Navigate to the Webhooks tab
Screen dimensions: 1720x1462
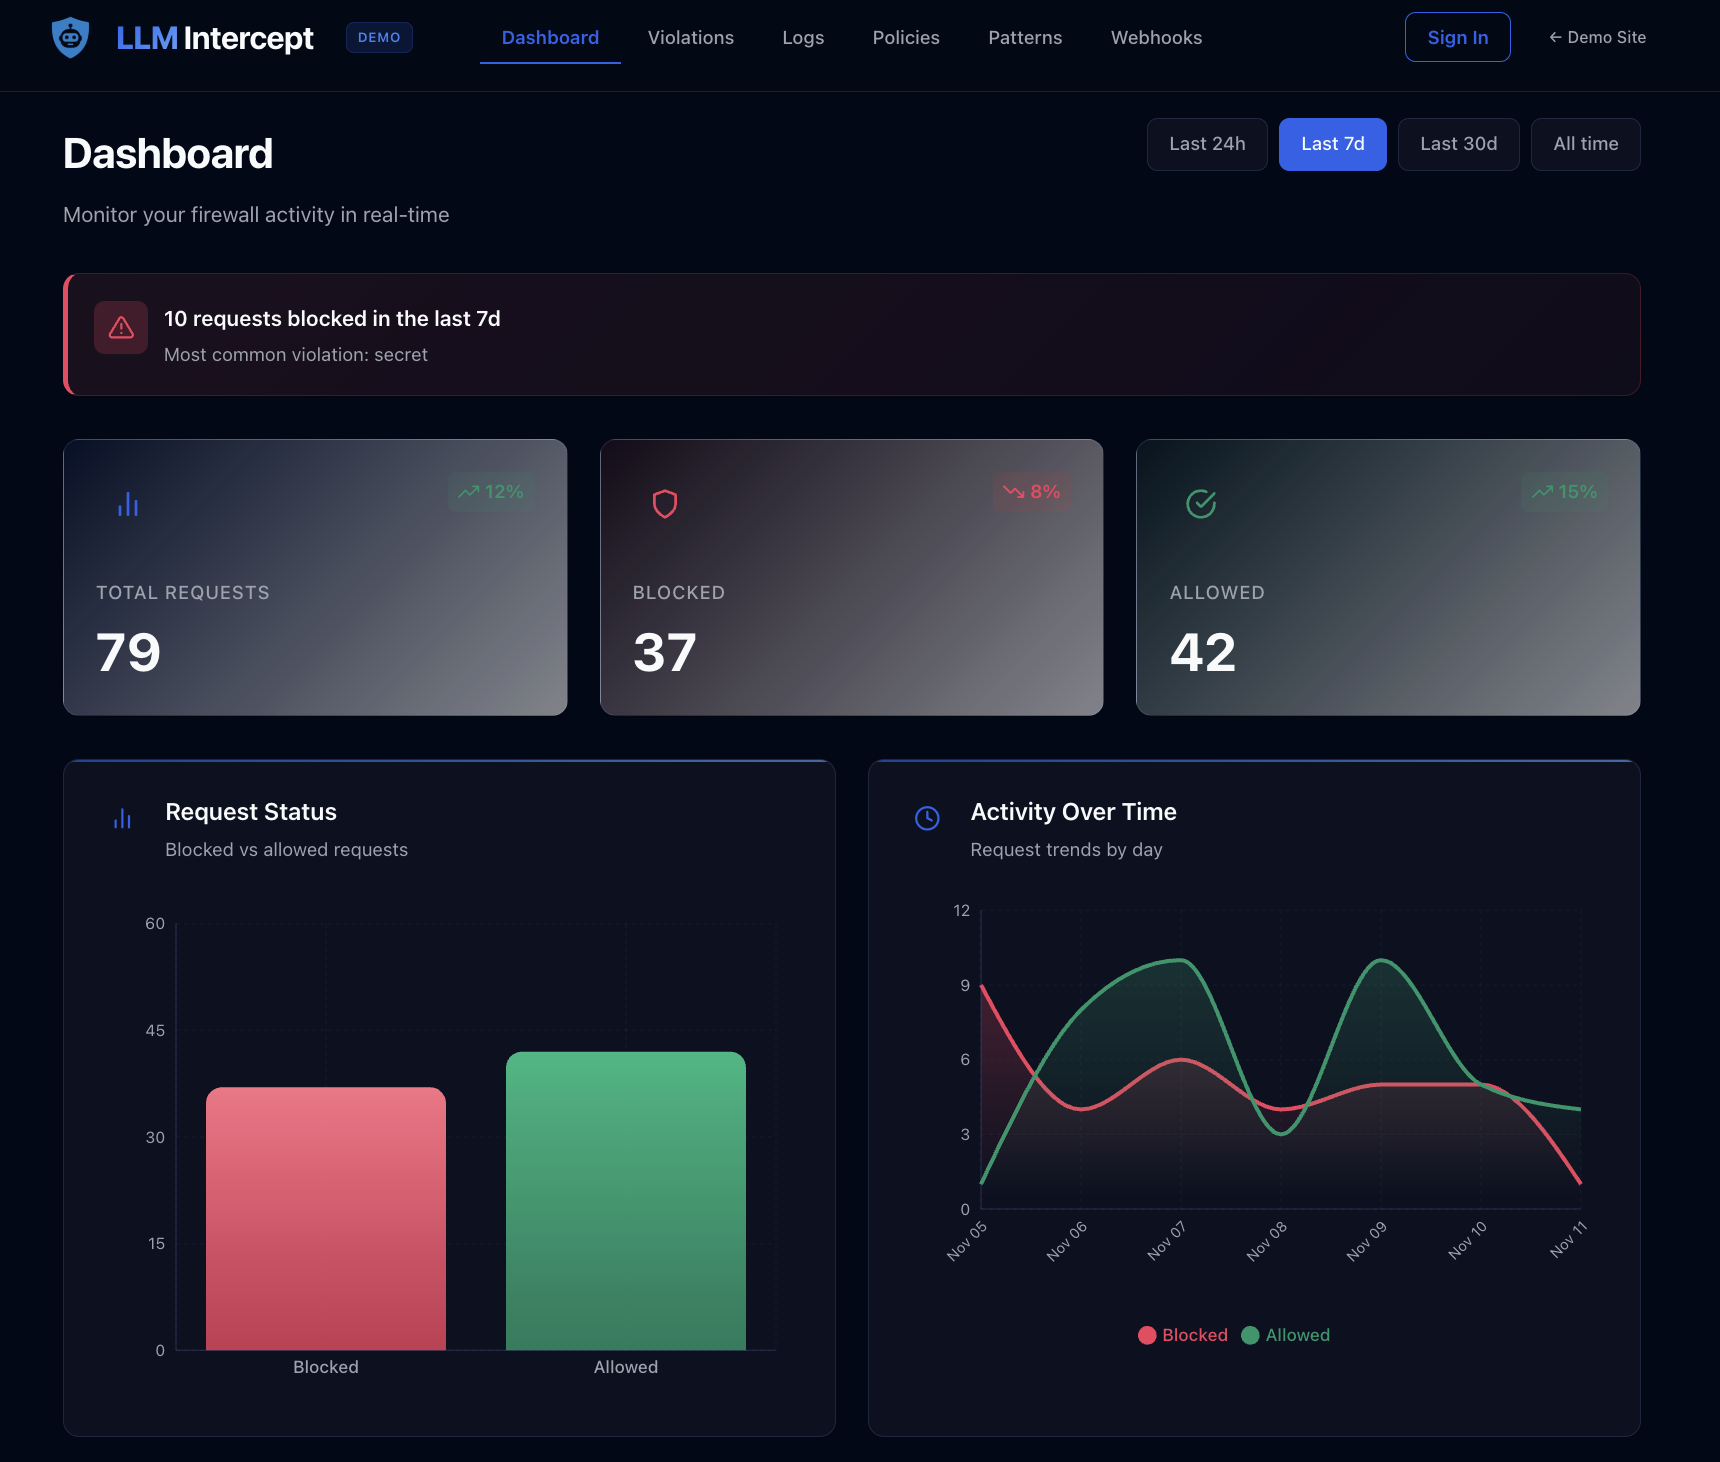(x=1156, y=37)
